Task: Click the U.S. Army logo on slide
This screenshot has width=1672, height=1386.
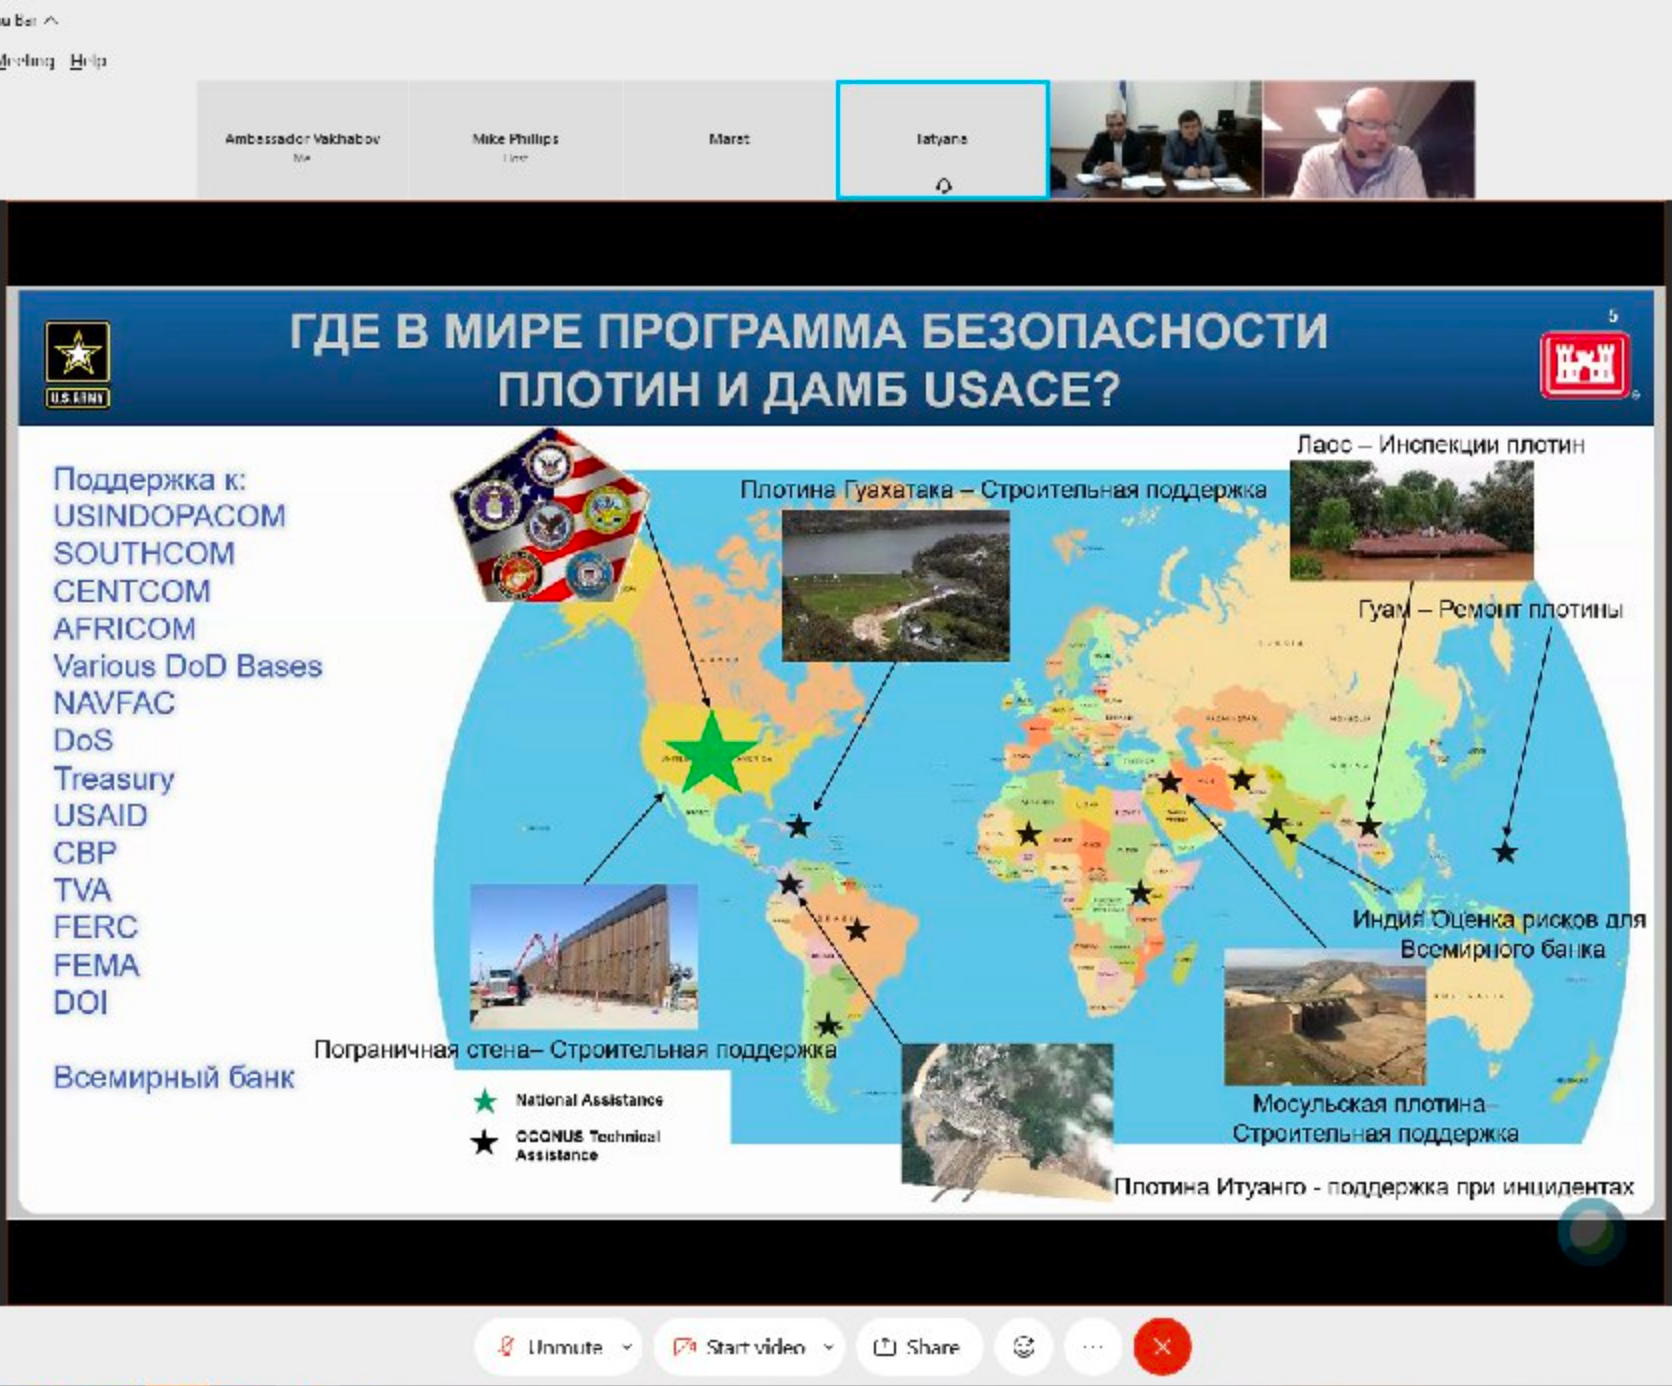Action: click(x=77, y=364)
